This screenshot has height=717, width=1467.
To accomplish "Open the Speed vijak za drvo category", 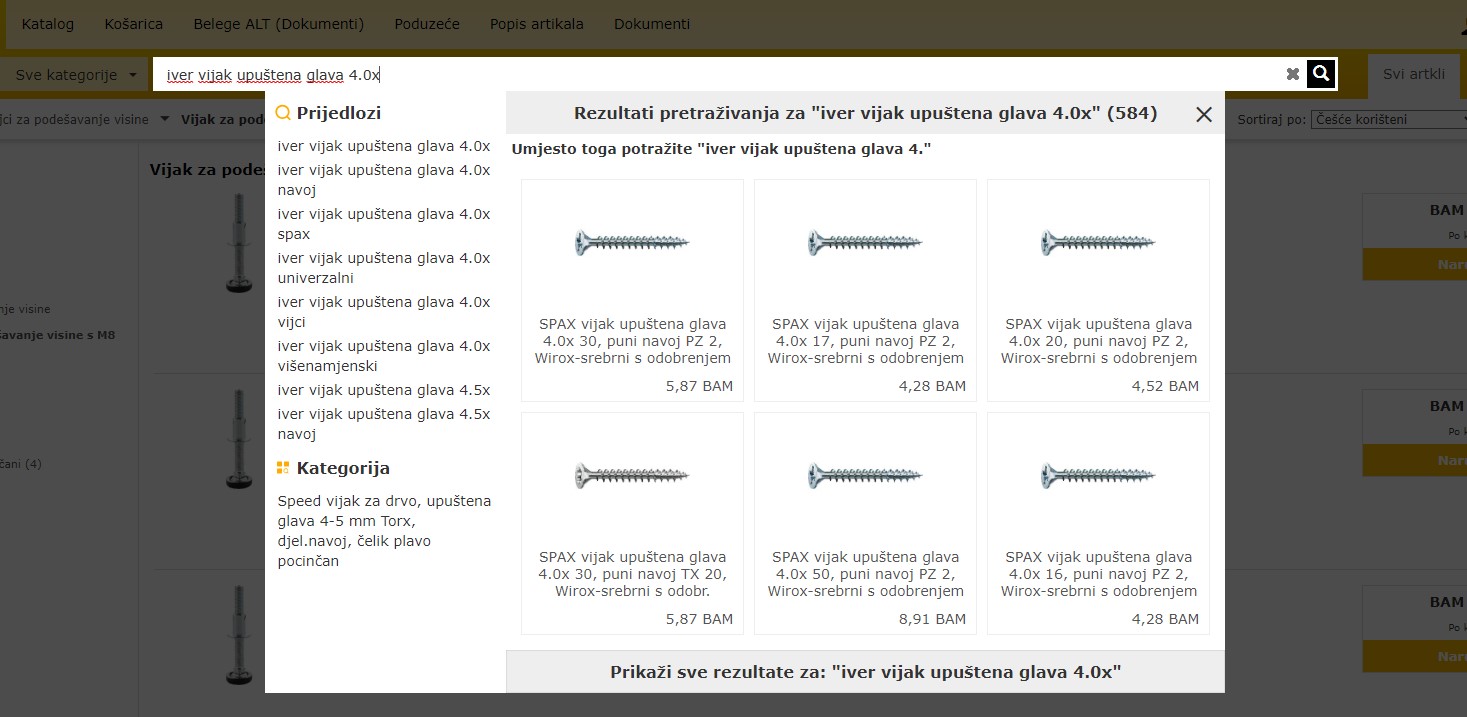I will tap(384, 531).
